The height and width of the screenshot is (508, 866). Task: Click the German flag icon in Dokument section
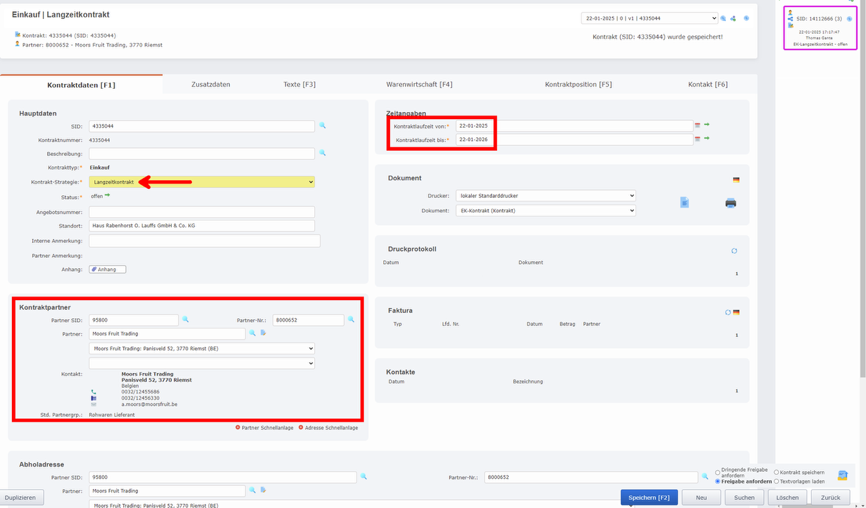coord(736,180)
